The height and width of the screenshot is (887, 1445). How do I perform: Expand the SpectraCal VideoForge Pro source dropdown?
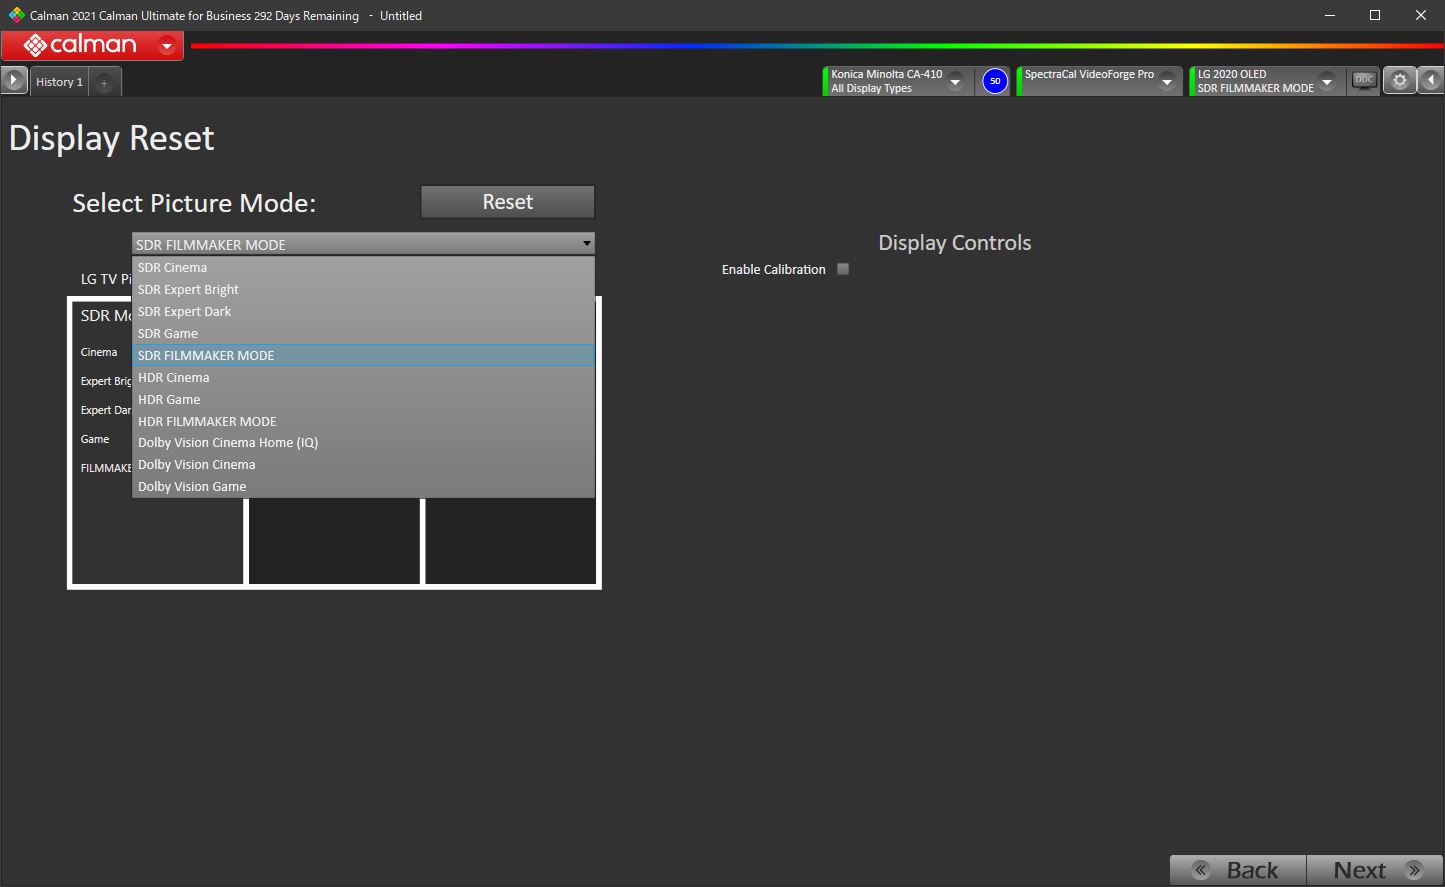1167,82
